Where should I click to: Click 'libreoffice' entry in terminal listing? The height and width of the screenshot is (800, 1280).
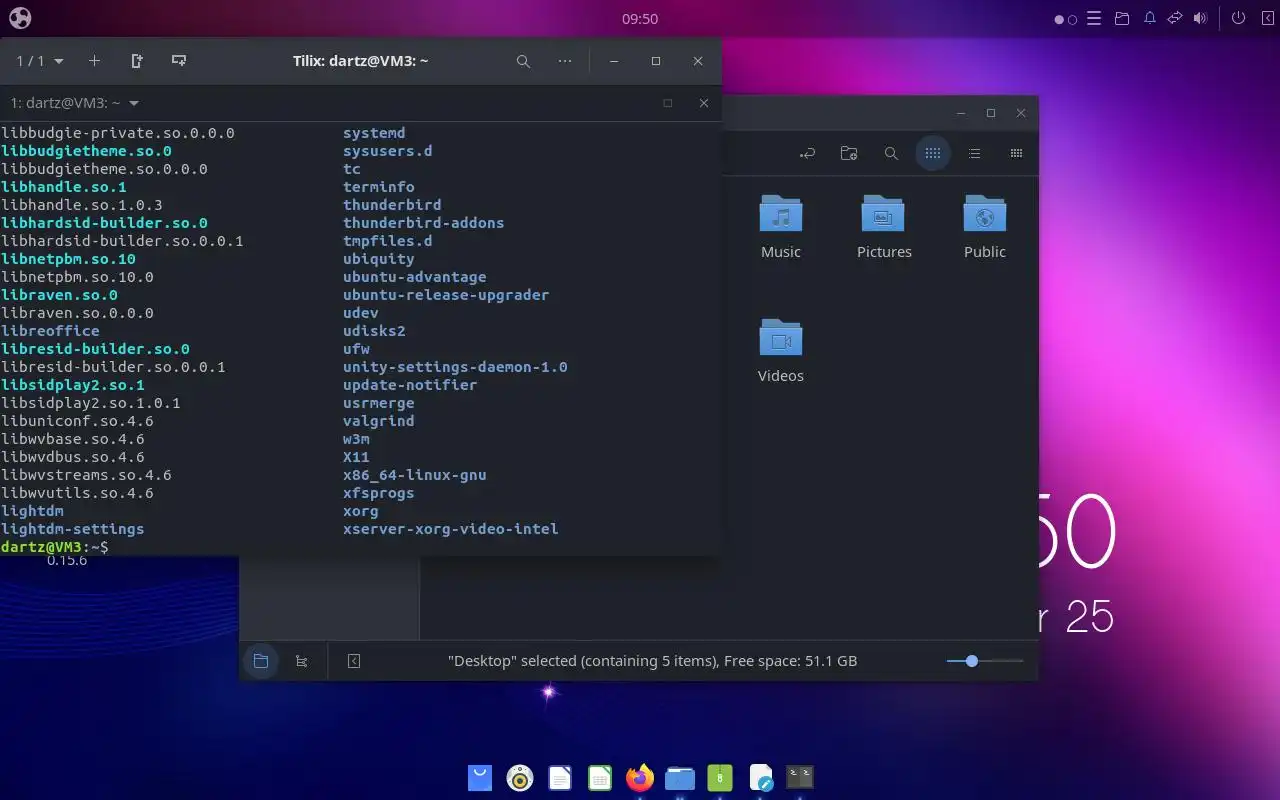click(x=50, y=331)
